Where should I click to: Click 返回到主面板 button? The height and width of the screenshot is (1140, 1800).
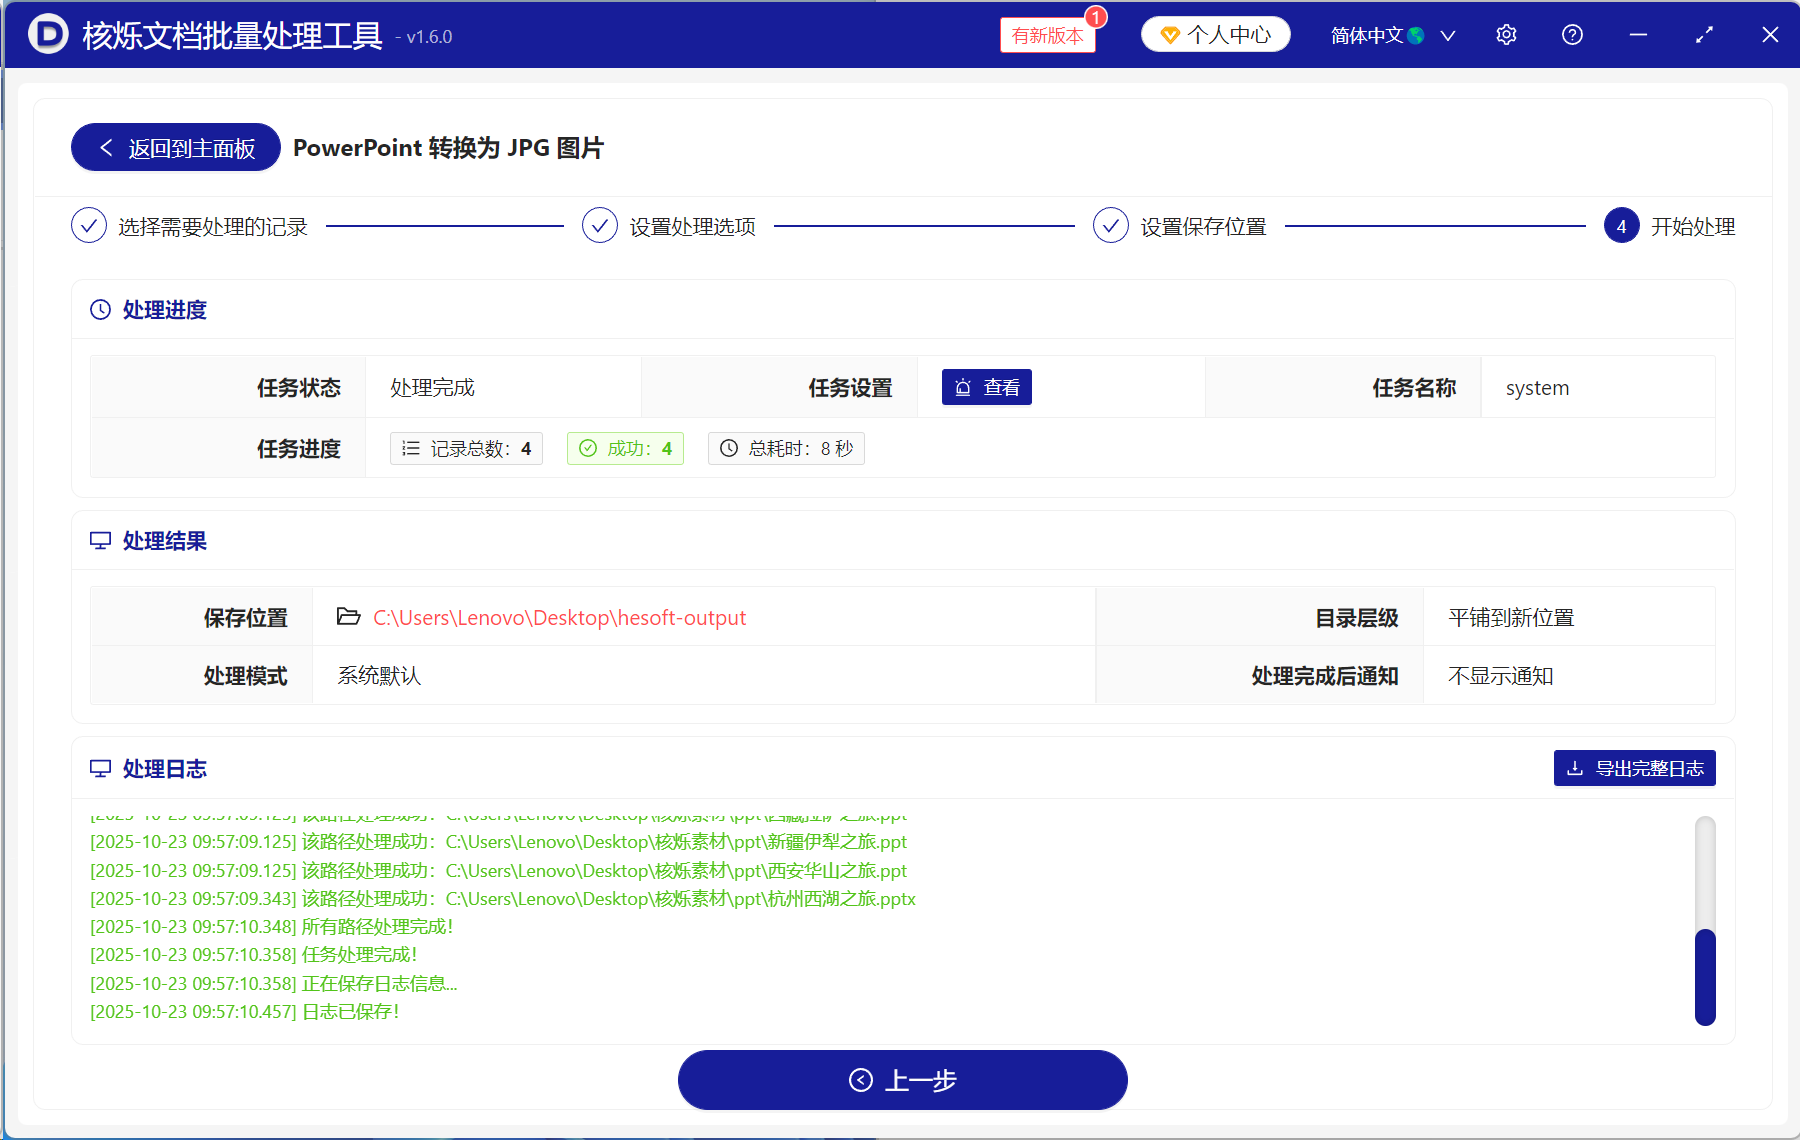pos(176,148)
